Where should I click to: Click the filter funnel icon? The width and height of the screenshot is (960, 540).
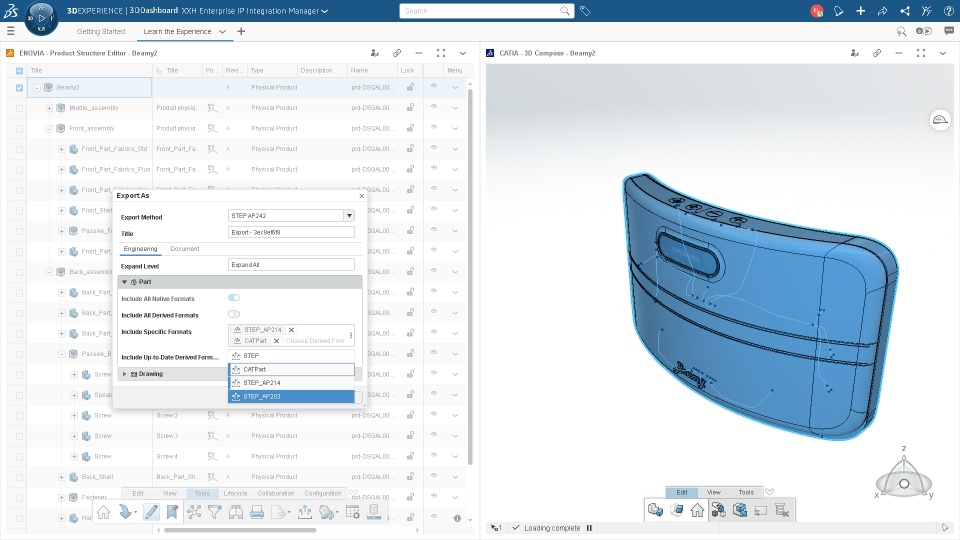214,512
